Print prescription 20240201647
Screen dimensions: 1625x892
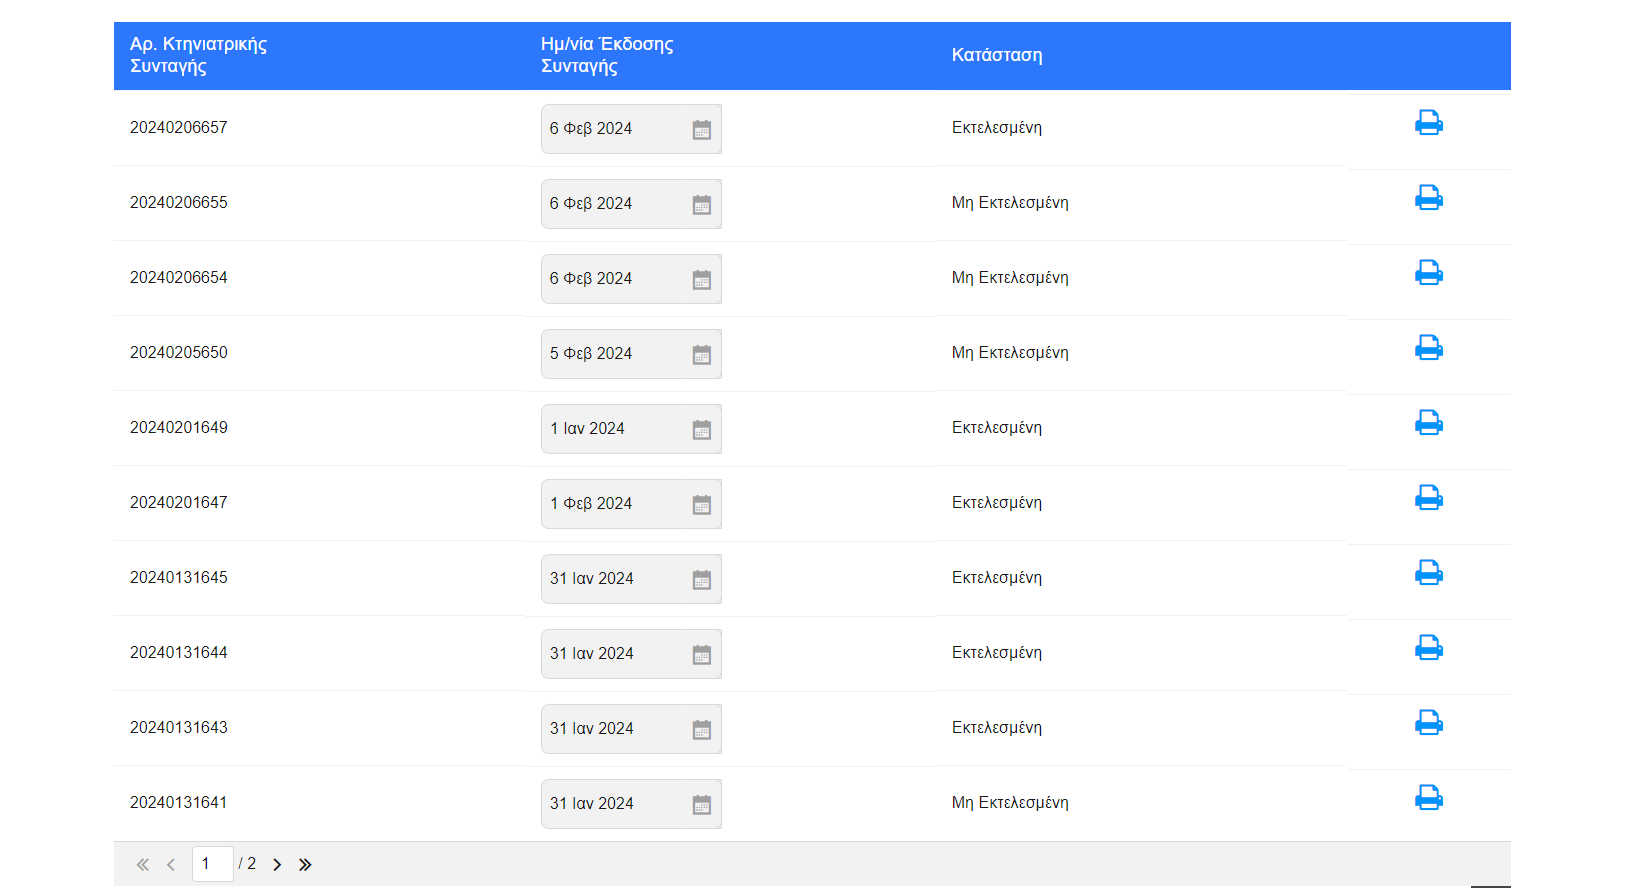pos(1428,498)
